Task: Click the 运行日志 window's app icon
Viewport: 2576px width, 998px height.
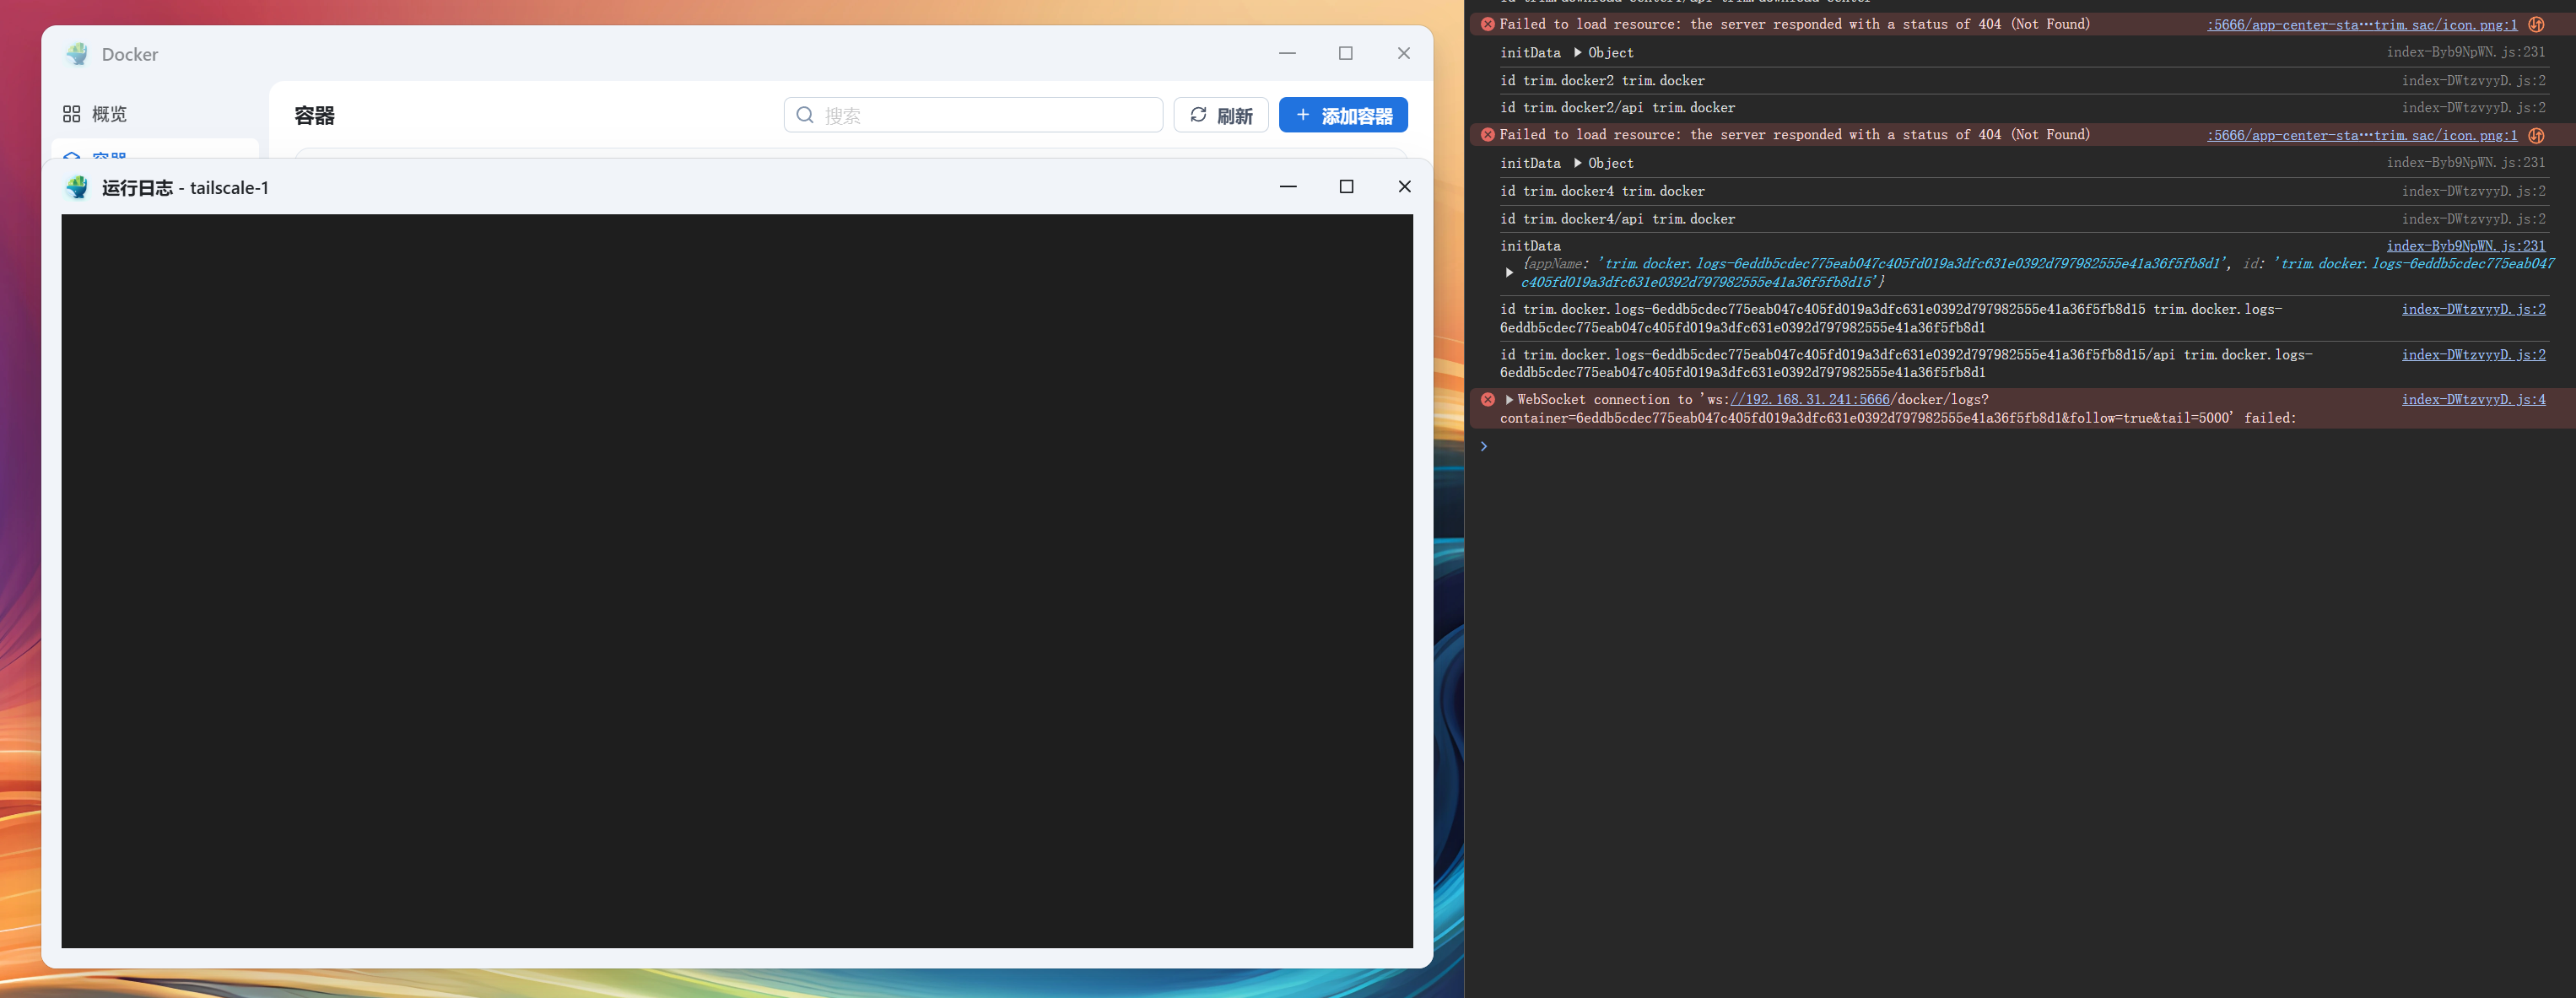Action: pyautogui.click(x=77, y=187)
